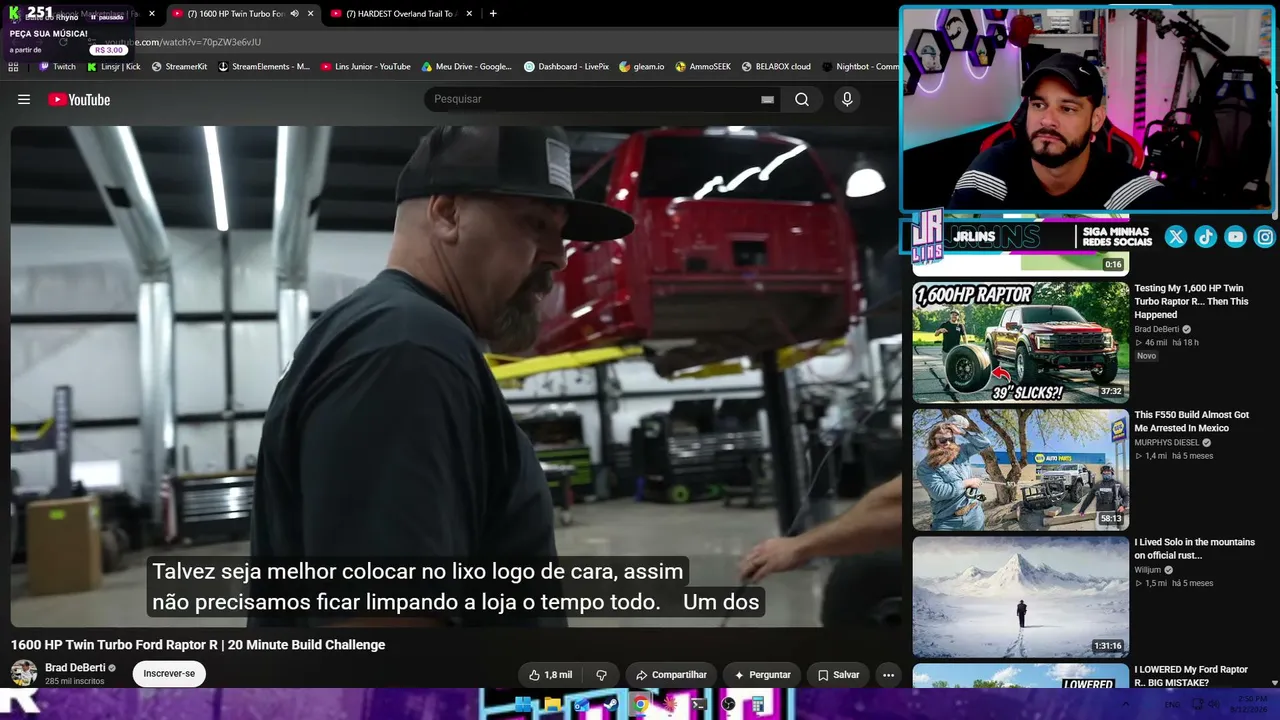Open the snowy mountains video thumbnail

tap(1020, 597)
